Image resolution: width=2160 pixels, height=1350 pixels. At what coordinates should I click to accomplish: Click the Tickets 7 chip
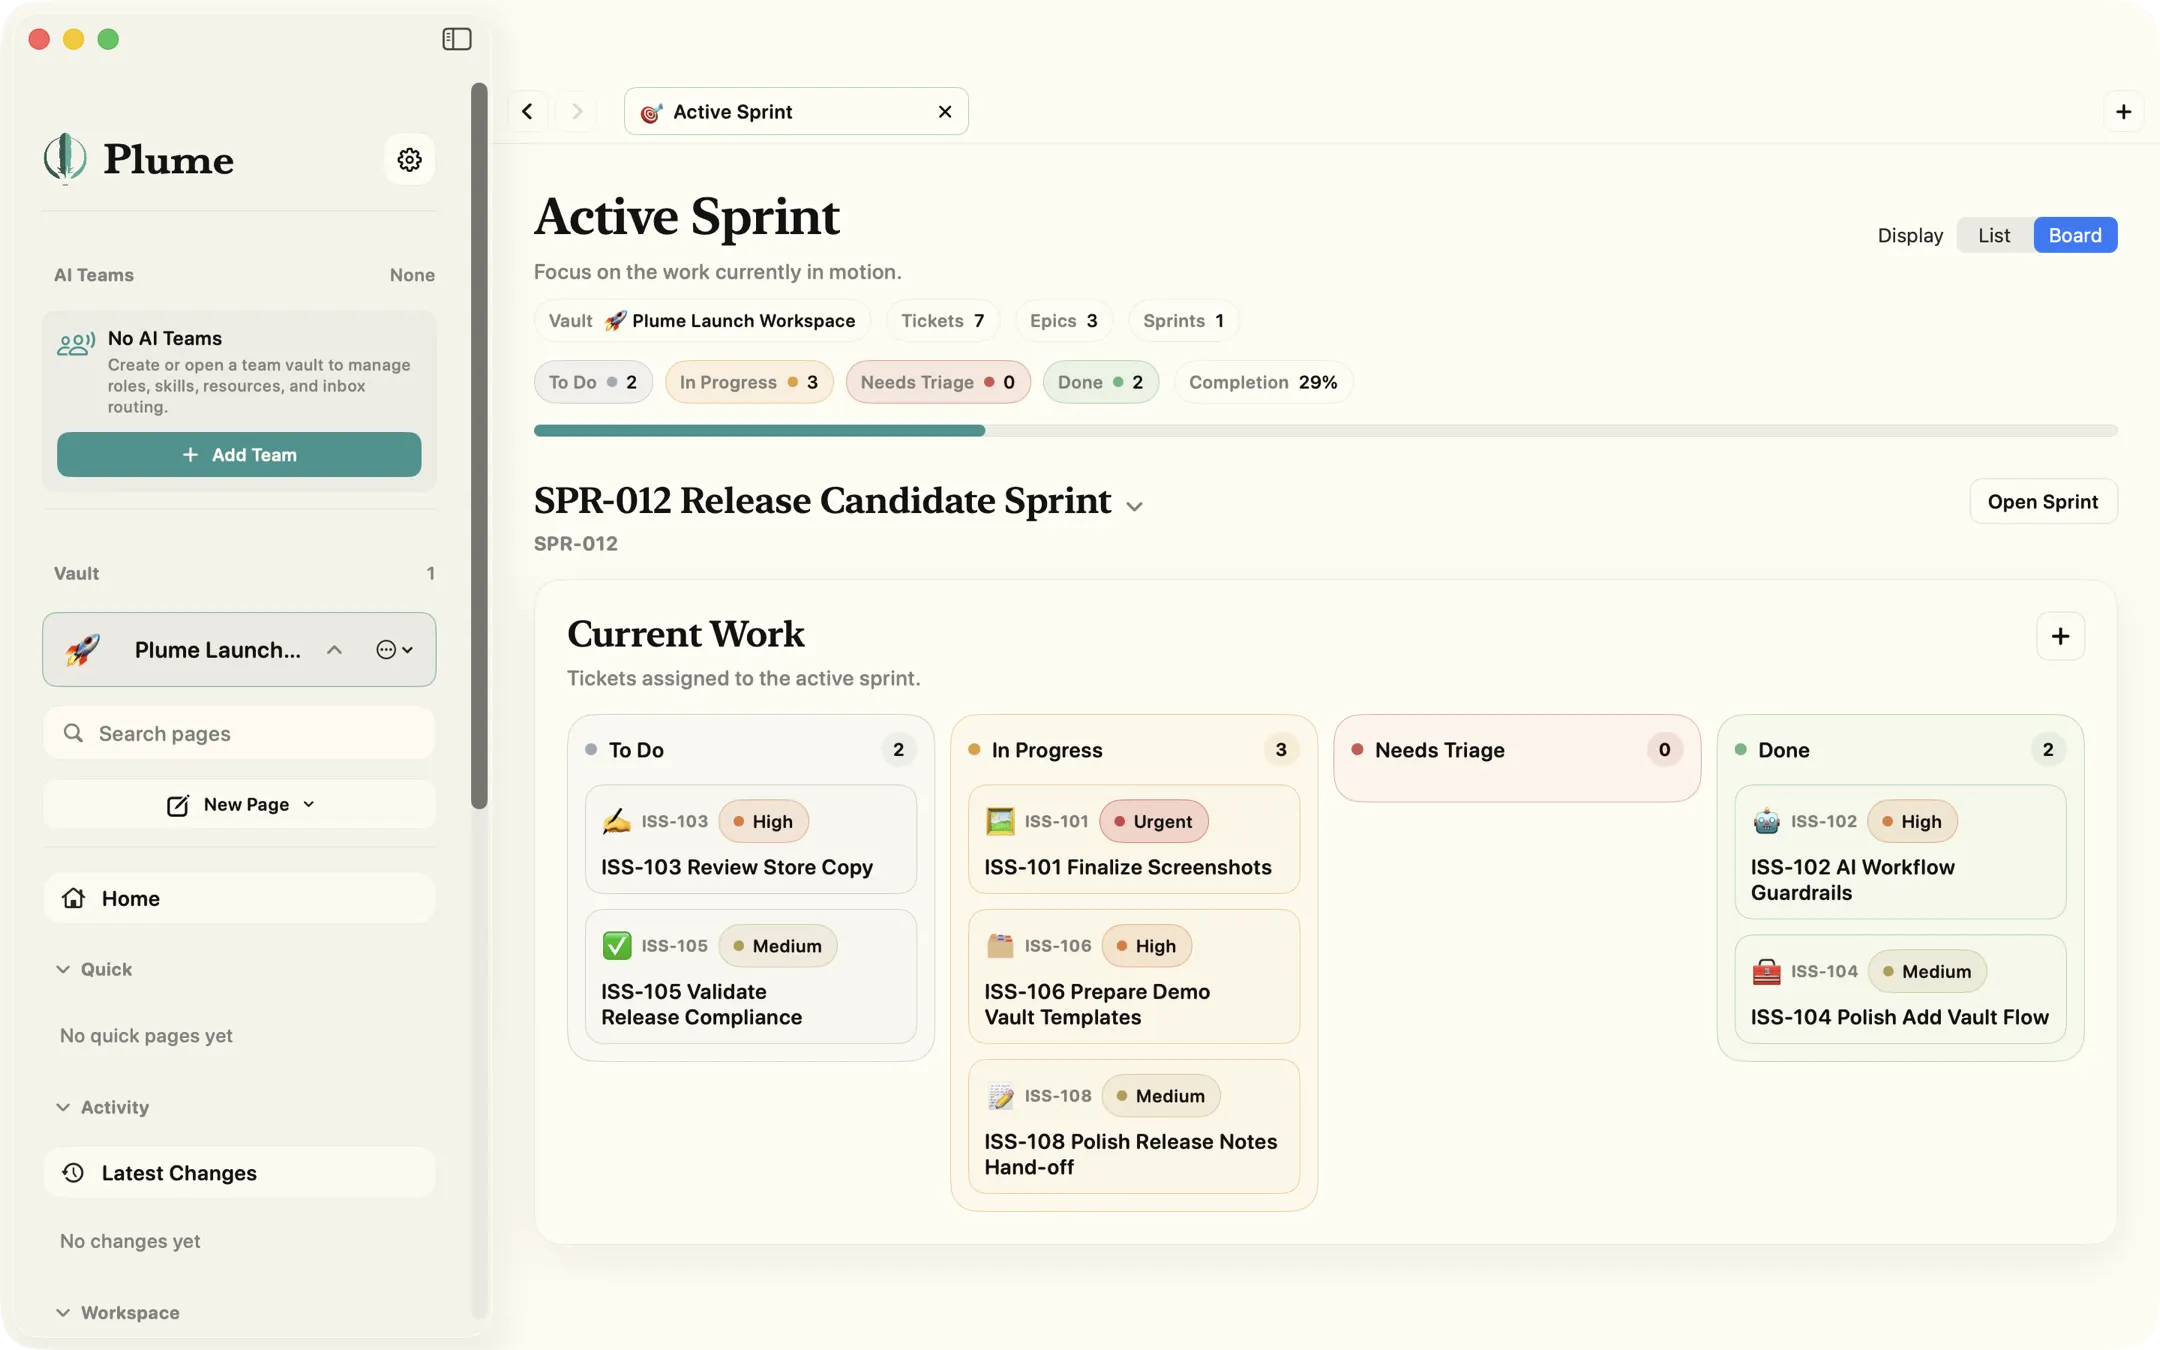point(943,321)
